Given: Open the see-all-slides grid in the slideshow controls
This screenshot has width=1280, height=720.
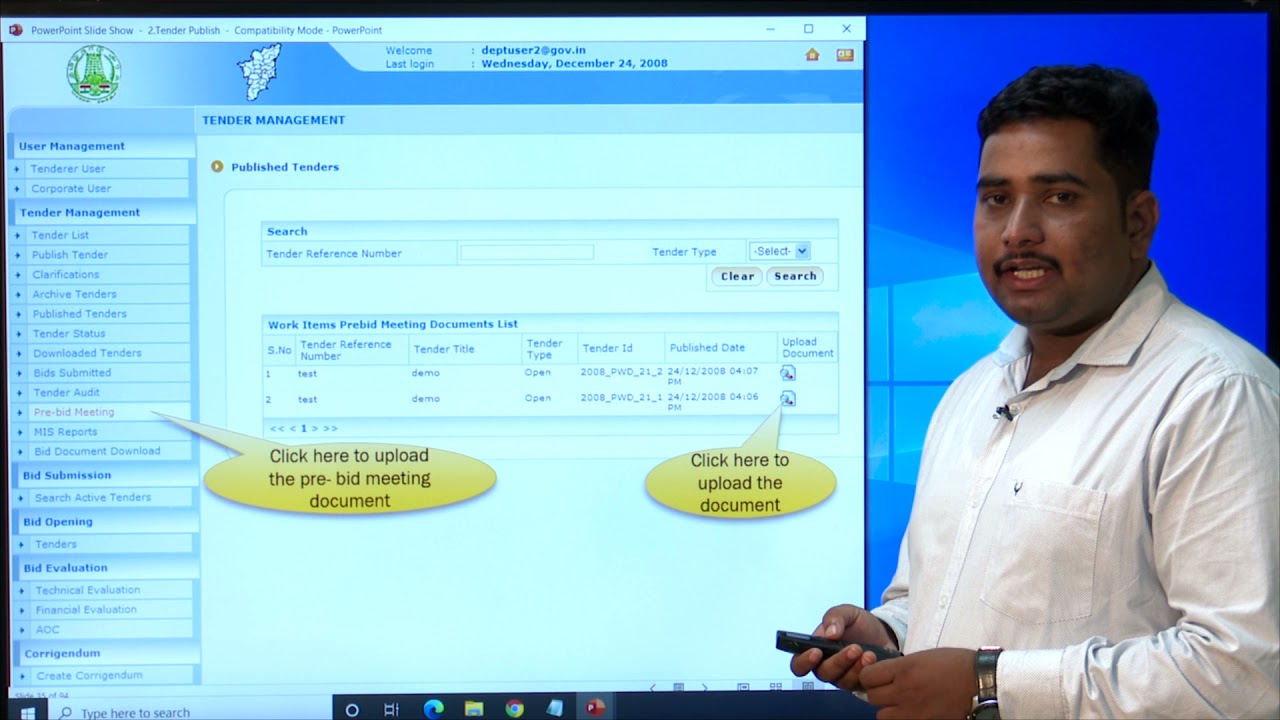Looking at the screenshot, I should (x=678, y=688).
